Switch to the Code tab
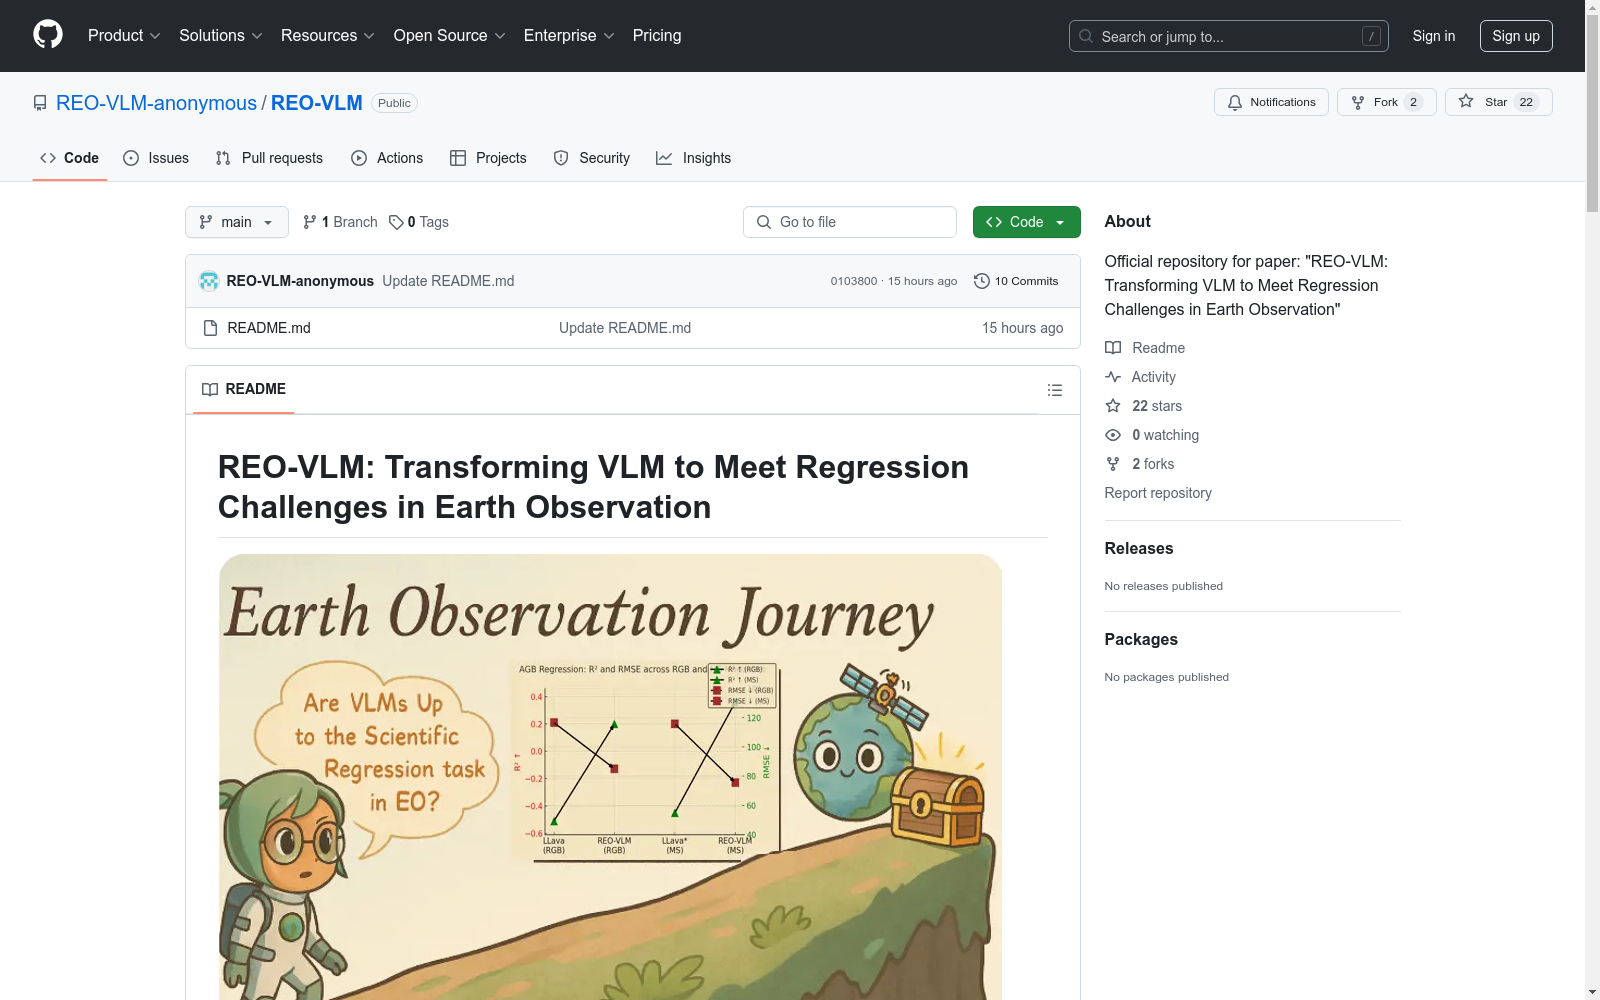Screen dimensions: 1600x1000 70,158
